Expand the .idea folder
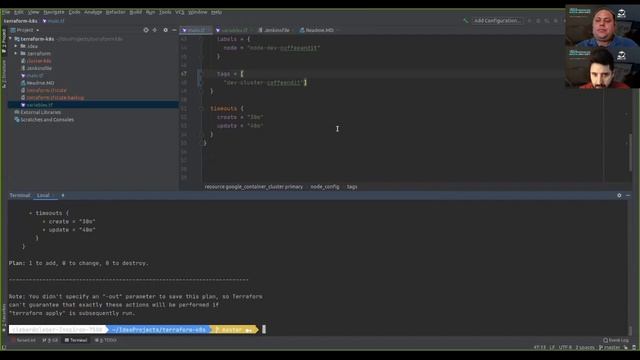The width and height of the screenshot is (640, 360). [16, 46]
